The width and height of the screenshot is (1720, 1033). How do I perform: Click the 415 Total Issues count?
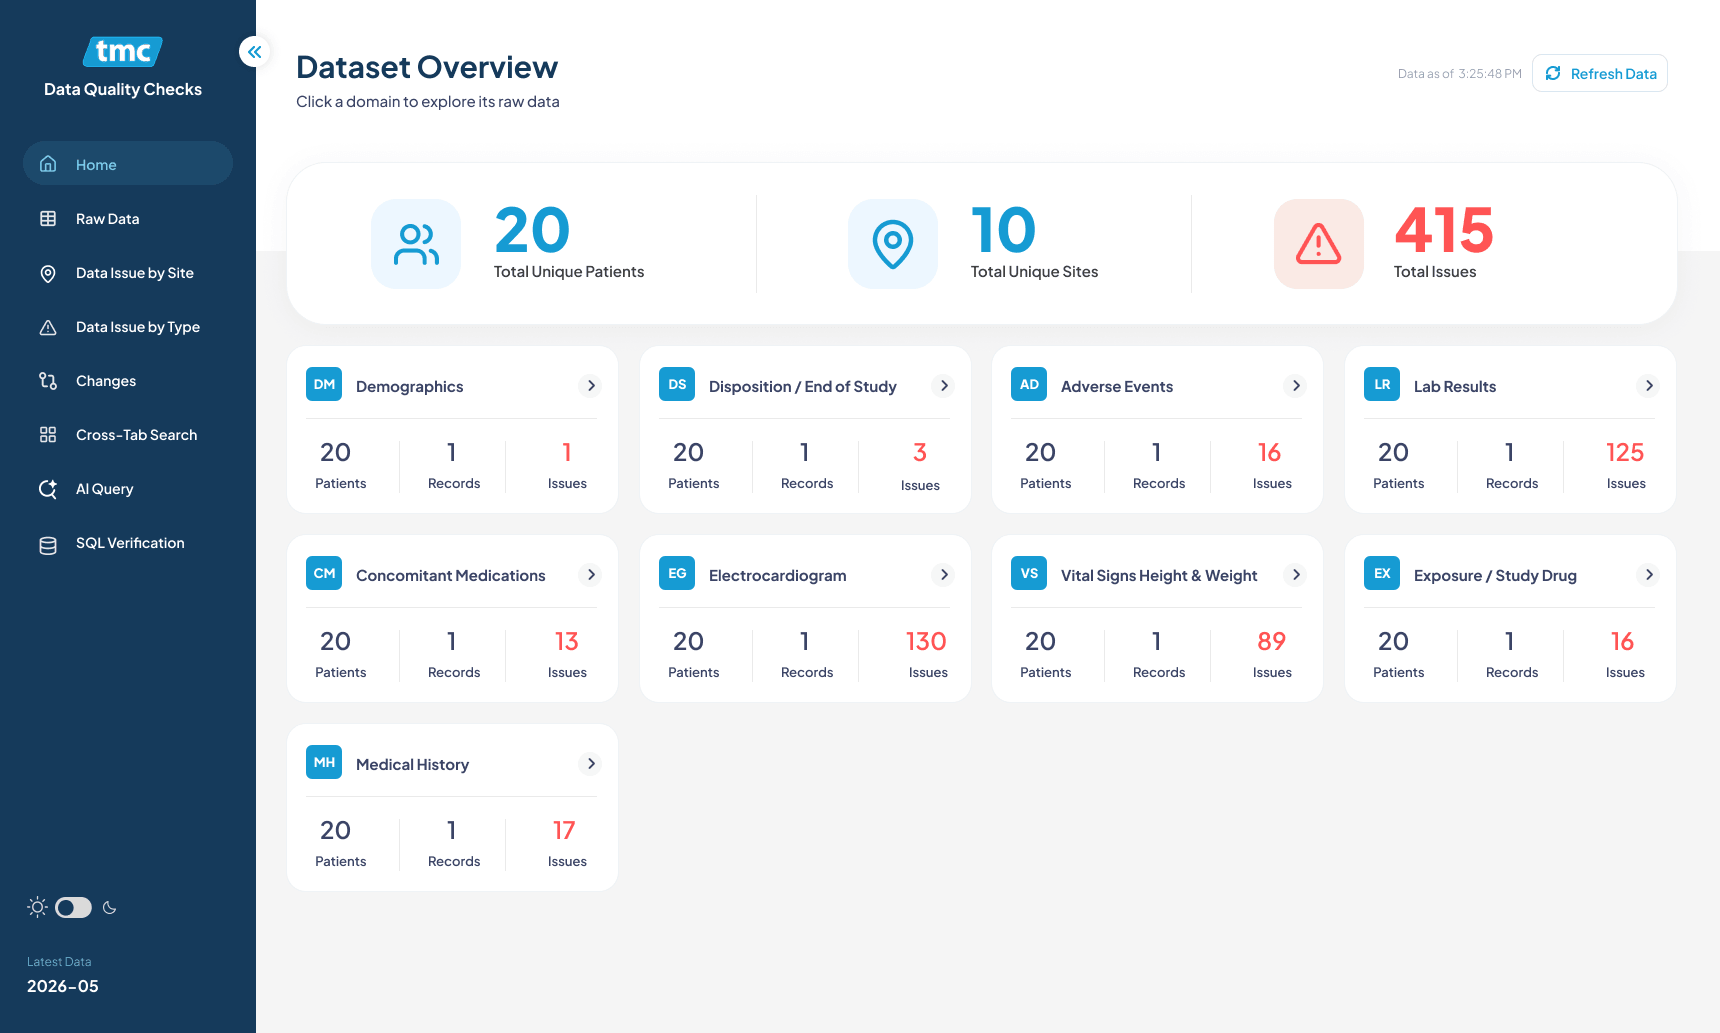click(x=1444, y=230)
